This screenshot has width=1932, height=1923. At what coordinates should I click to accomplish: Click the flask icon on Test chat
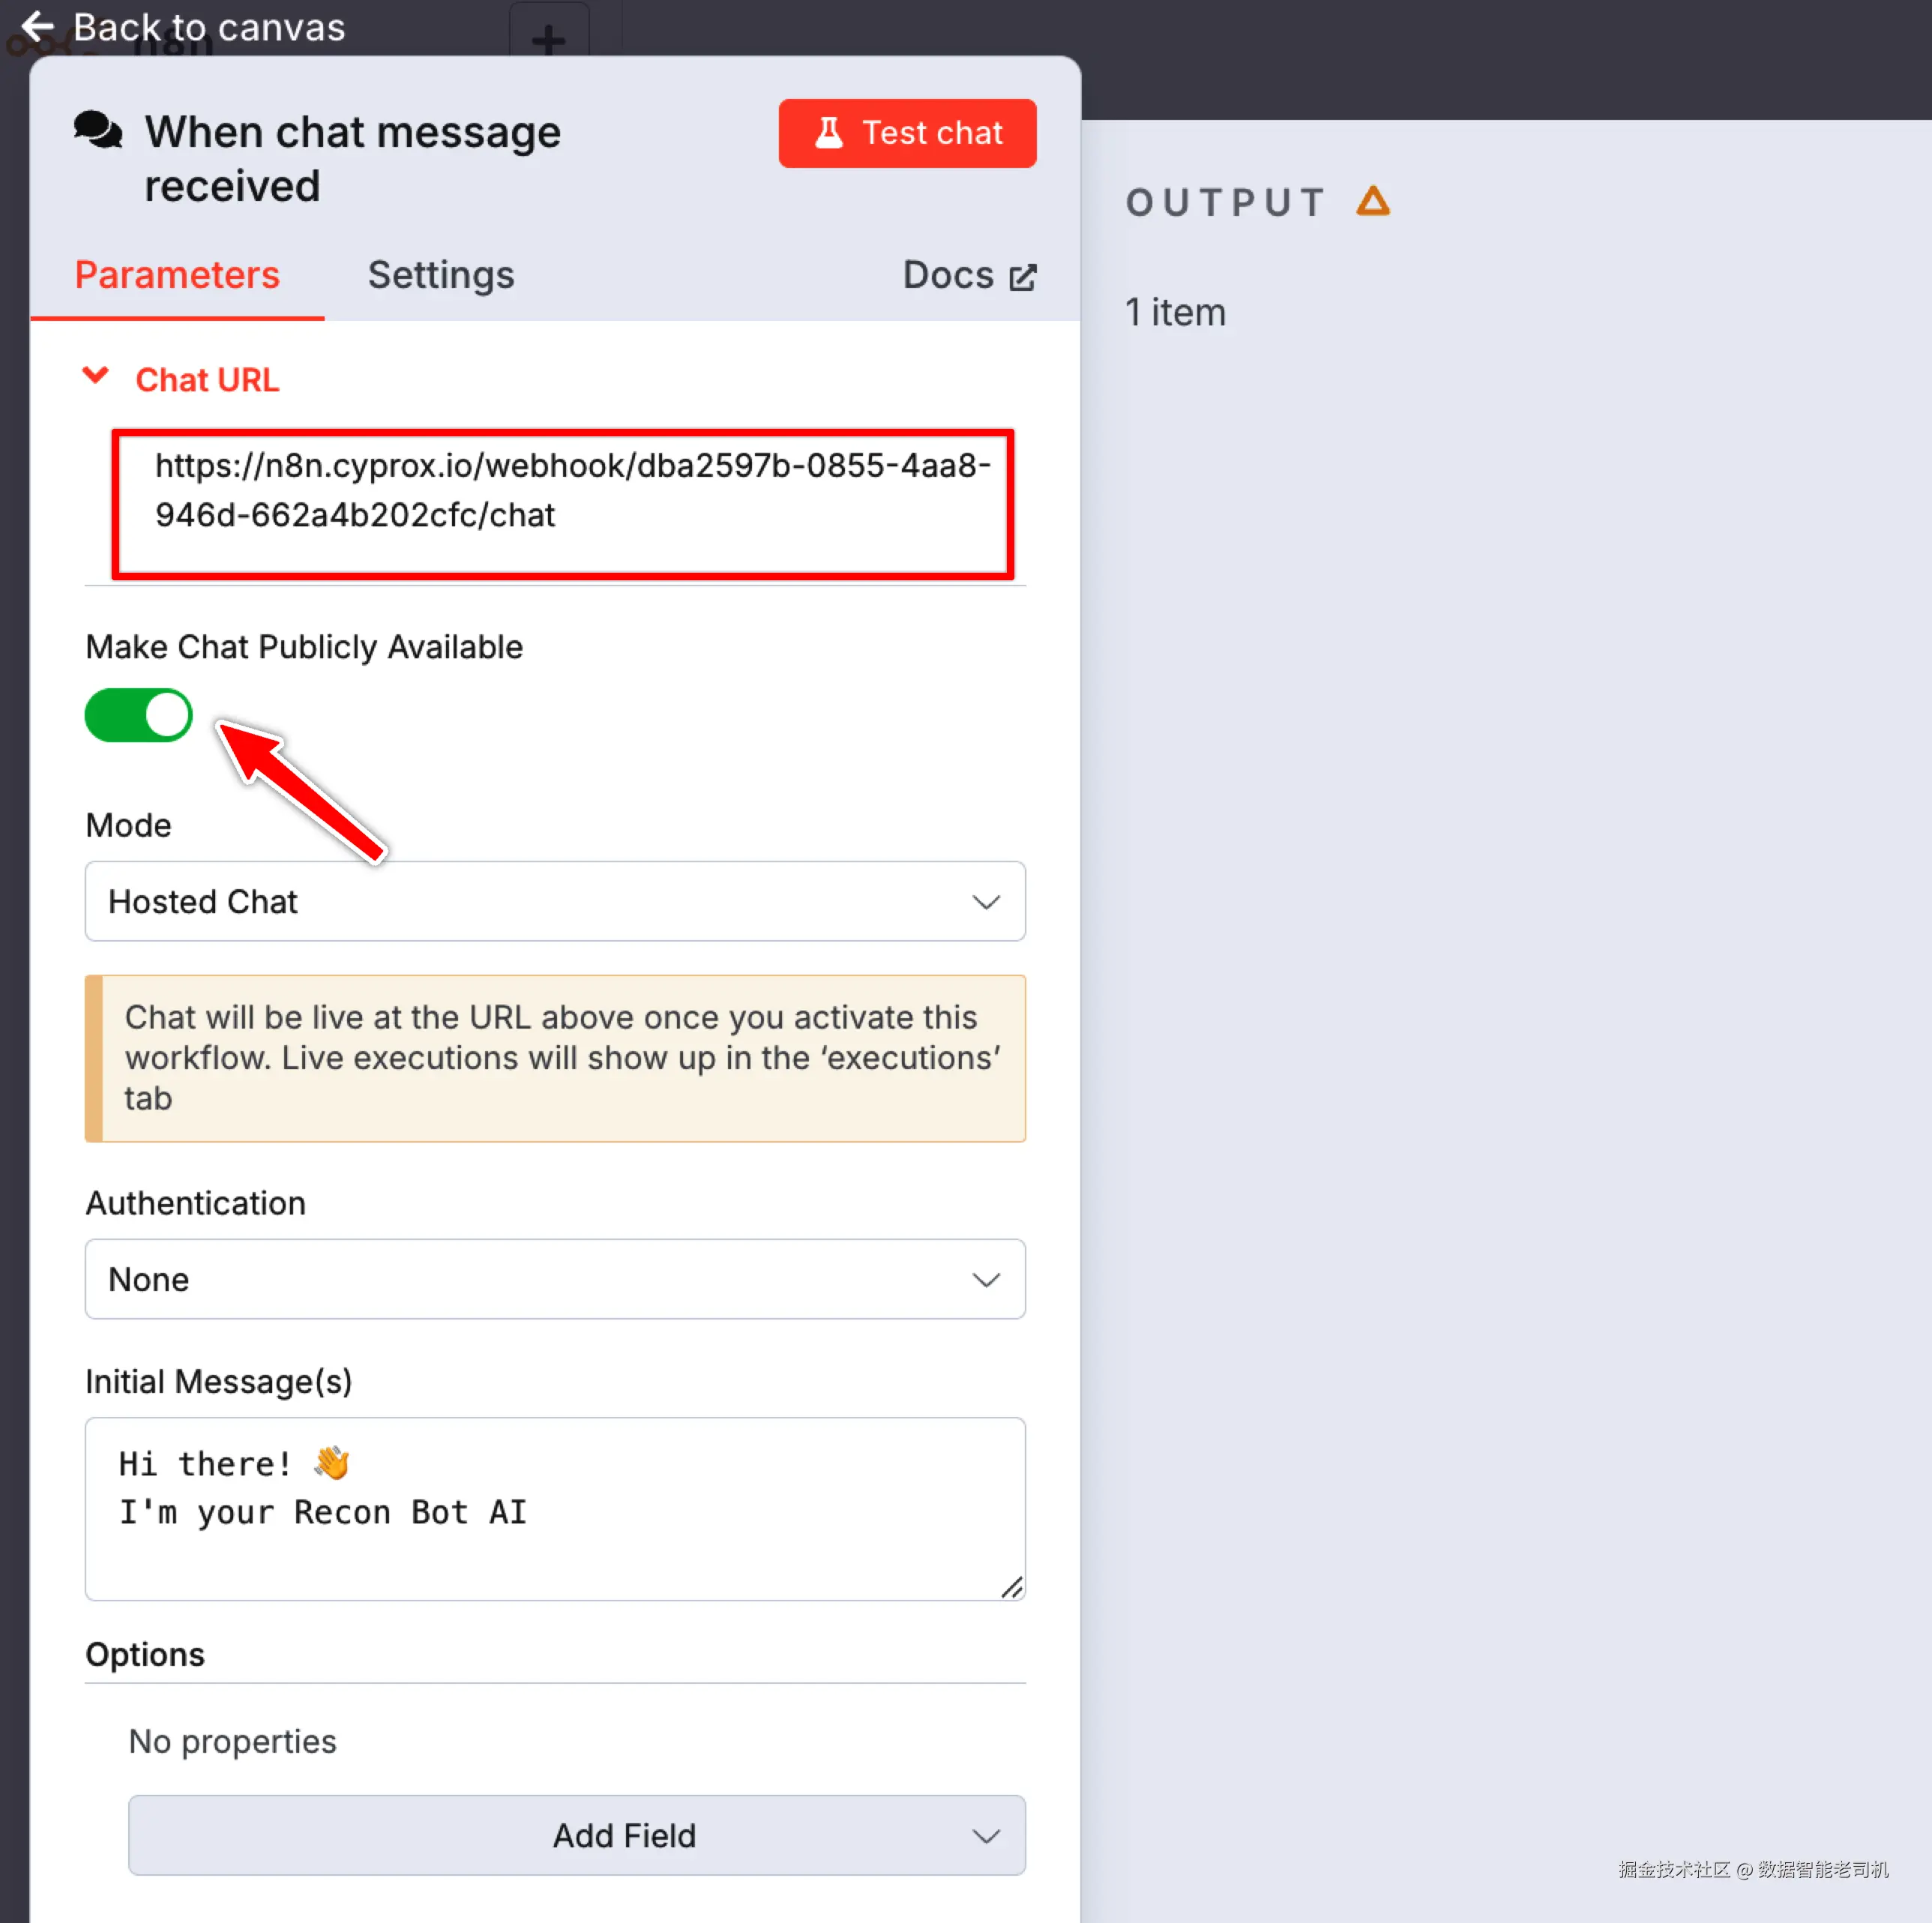click(x=828, y=133)
